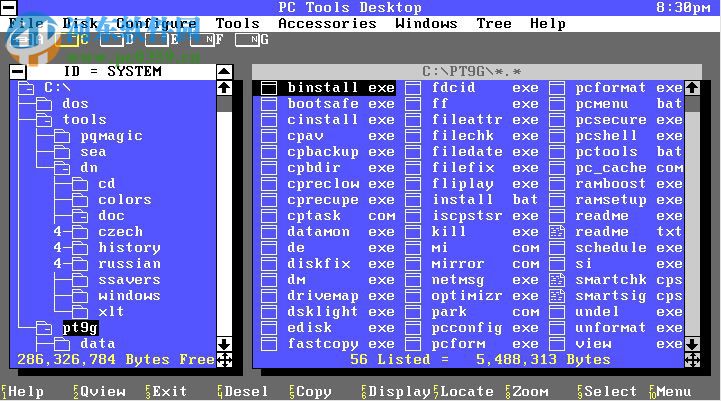Open the desktop control menu box
Screen dimensions: 721x401
[8, 7]
